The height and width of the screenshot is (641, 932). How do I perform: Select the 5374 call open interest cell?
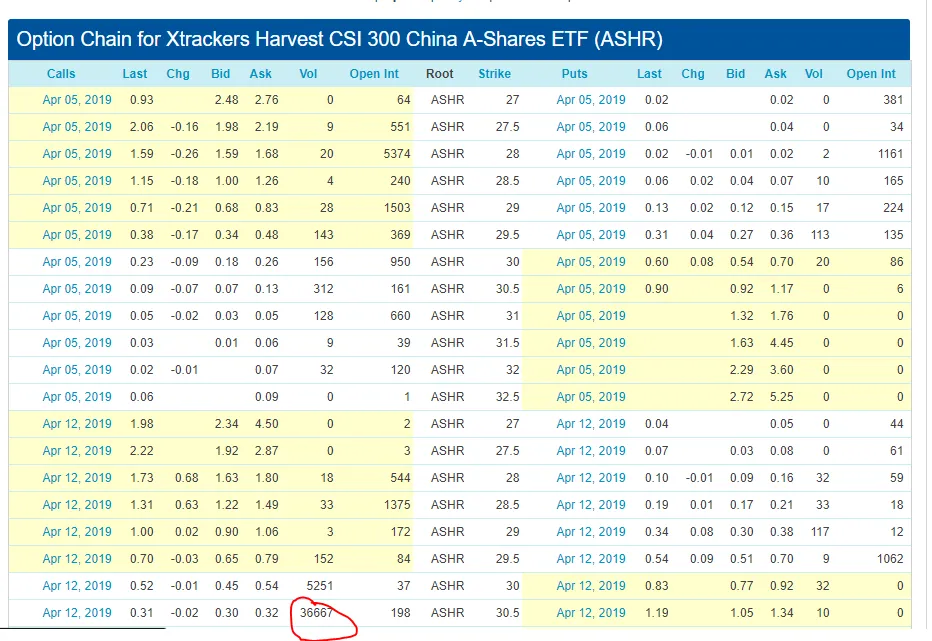397,154
